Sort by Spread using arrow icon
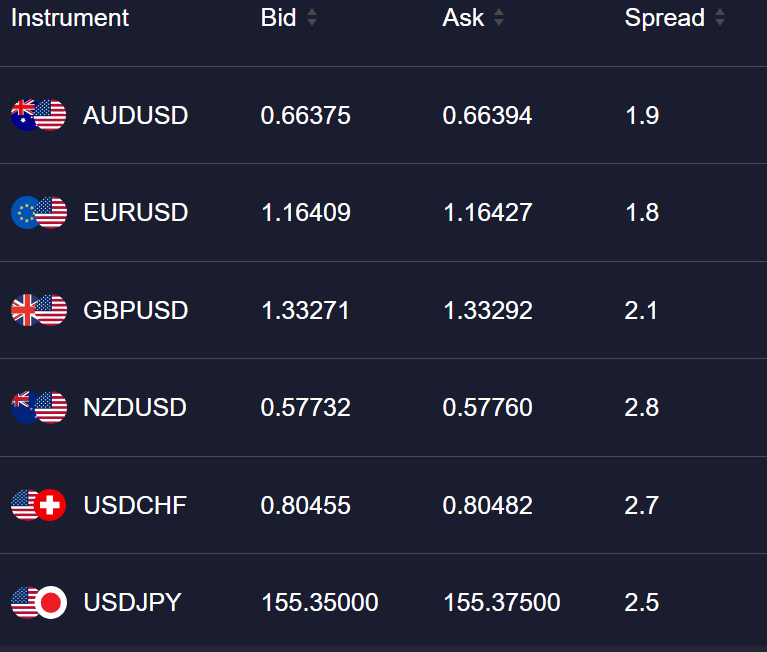This screenshot has width=767, height=652. pos(720,18)
